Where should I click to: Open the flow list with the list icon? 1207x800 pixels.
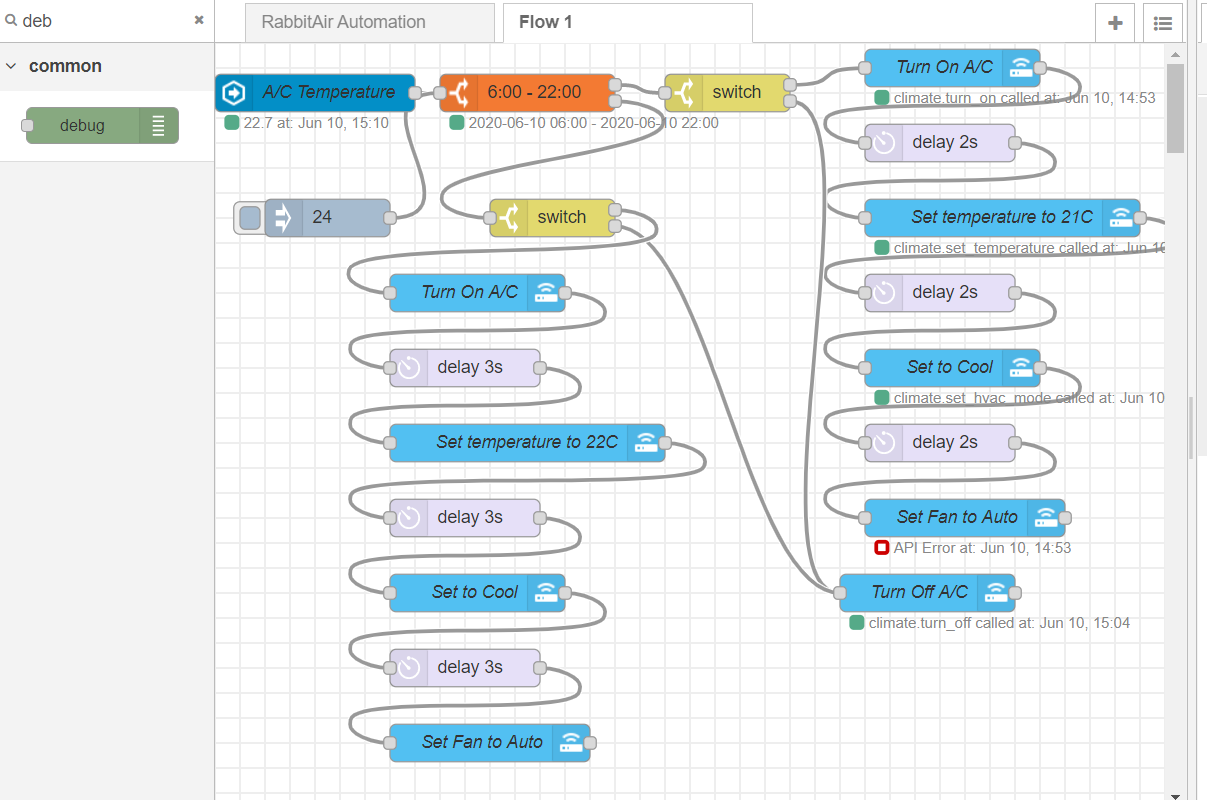point(1162,22)
